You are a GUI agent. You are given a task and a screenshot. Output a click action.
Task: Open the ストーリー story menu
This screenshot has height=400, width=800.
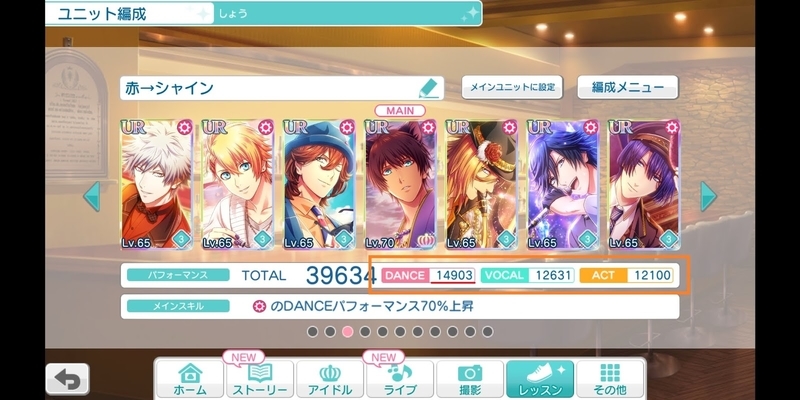pyautogui.click(x=260, y=379)
